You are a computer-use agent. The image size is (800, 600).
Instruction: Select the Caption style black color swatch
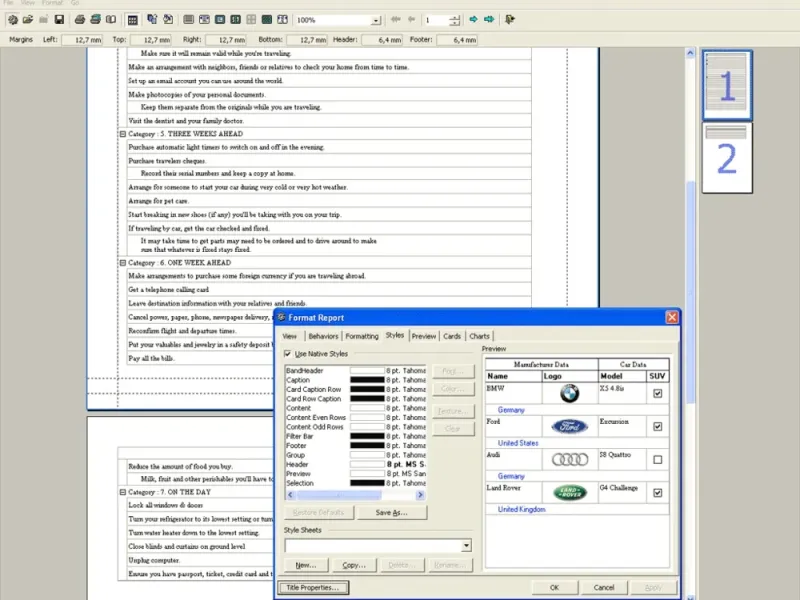point(367,380)
